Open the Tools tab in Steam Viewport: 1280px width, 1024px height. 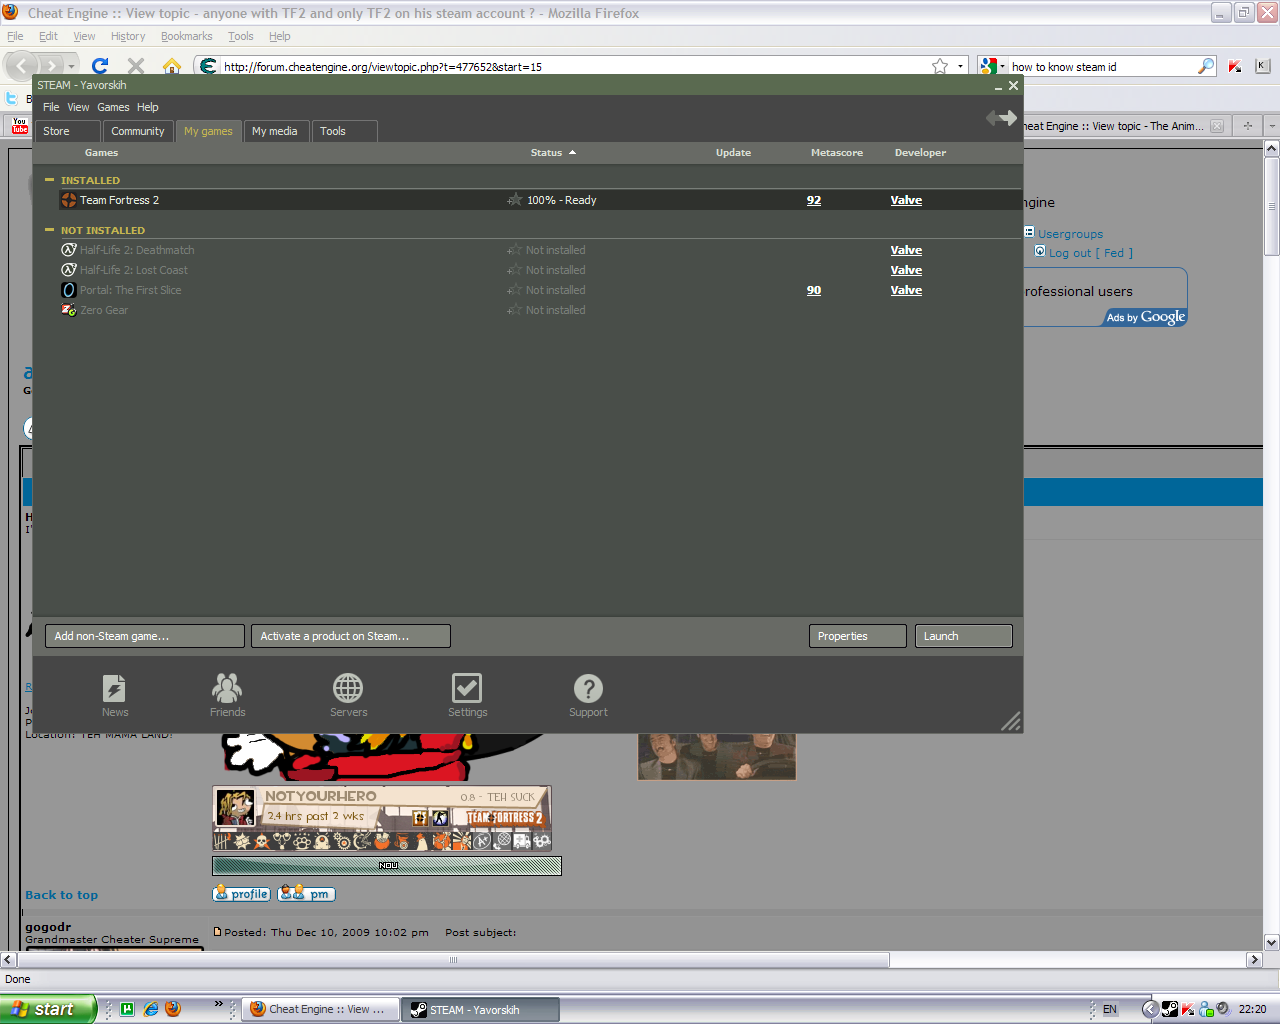345,131
